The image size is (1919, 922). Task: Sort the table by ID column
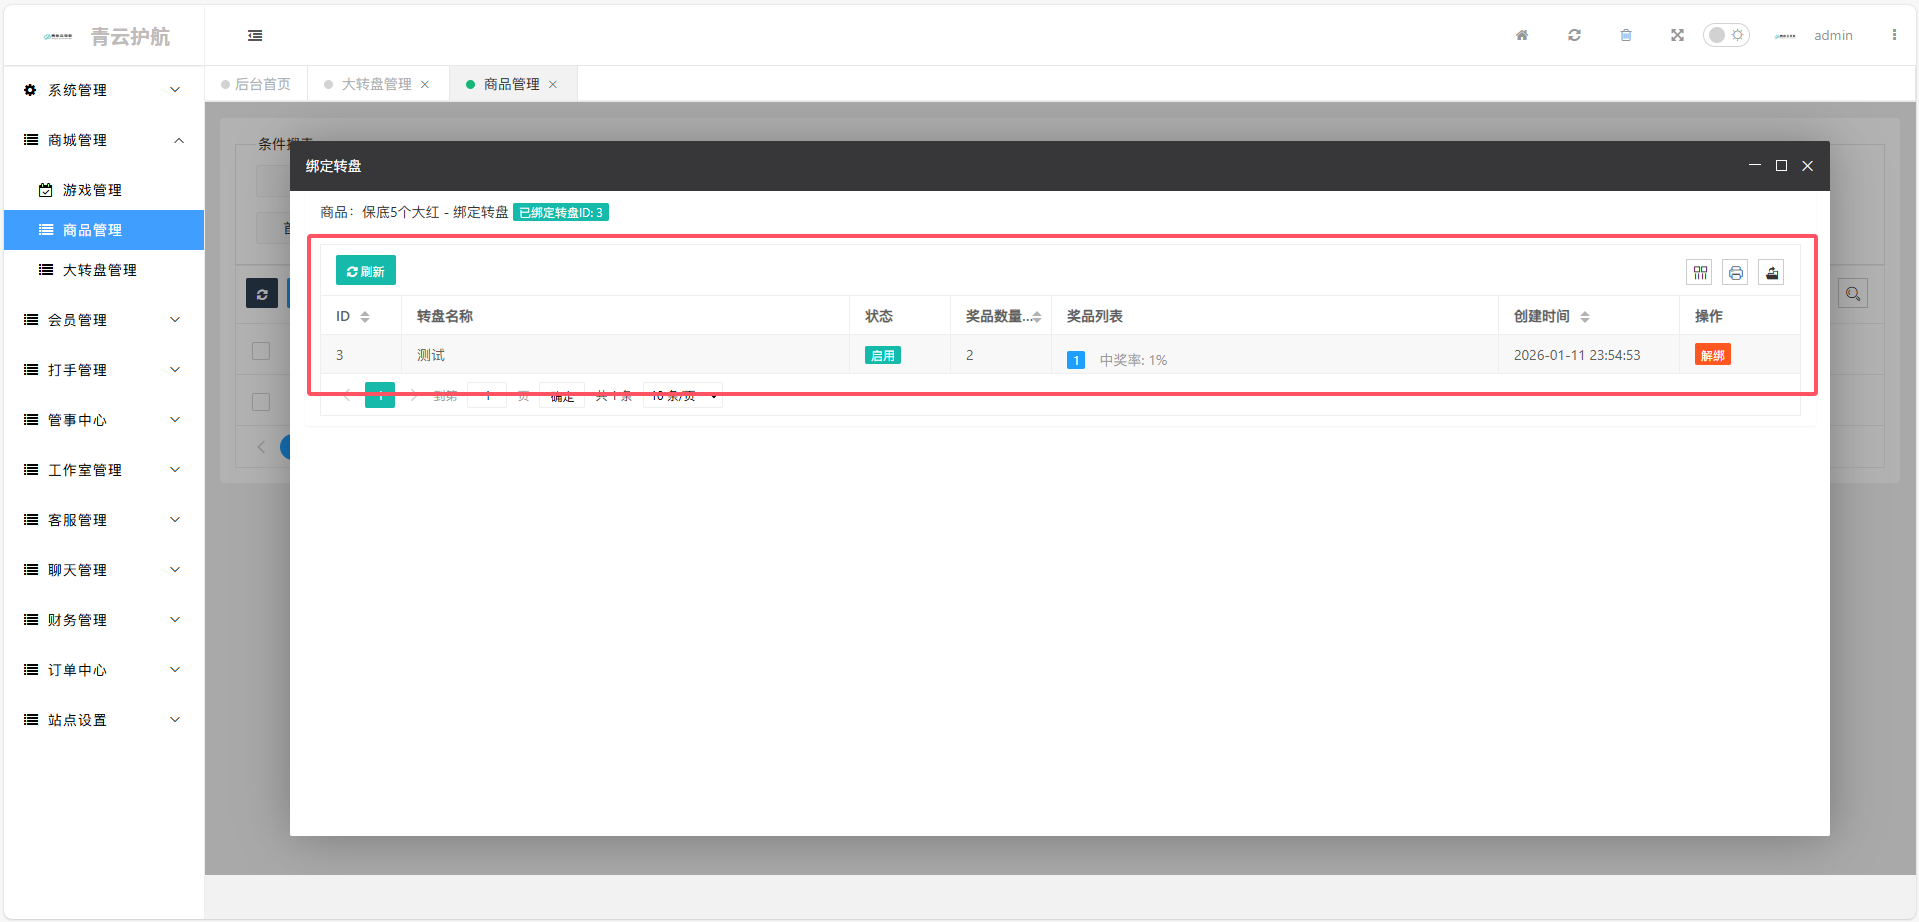tap(365, 316)
